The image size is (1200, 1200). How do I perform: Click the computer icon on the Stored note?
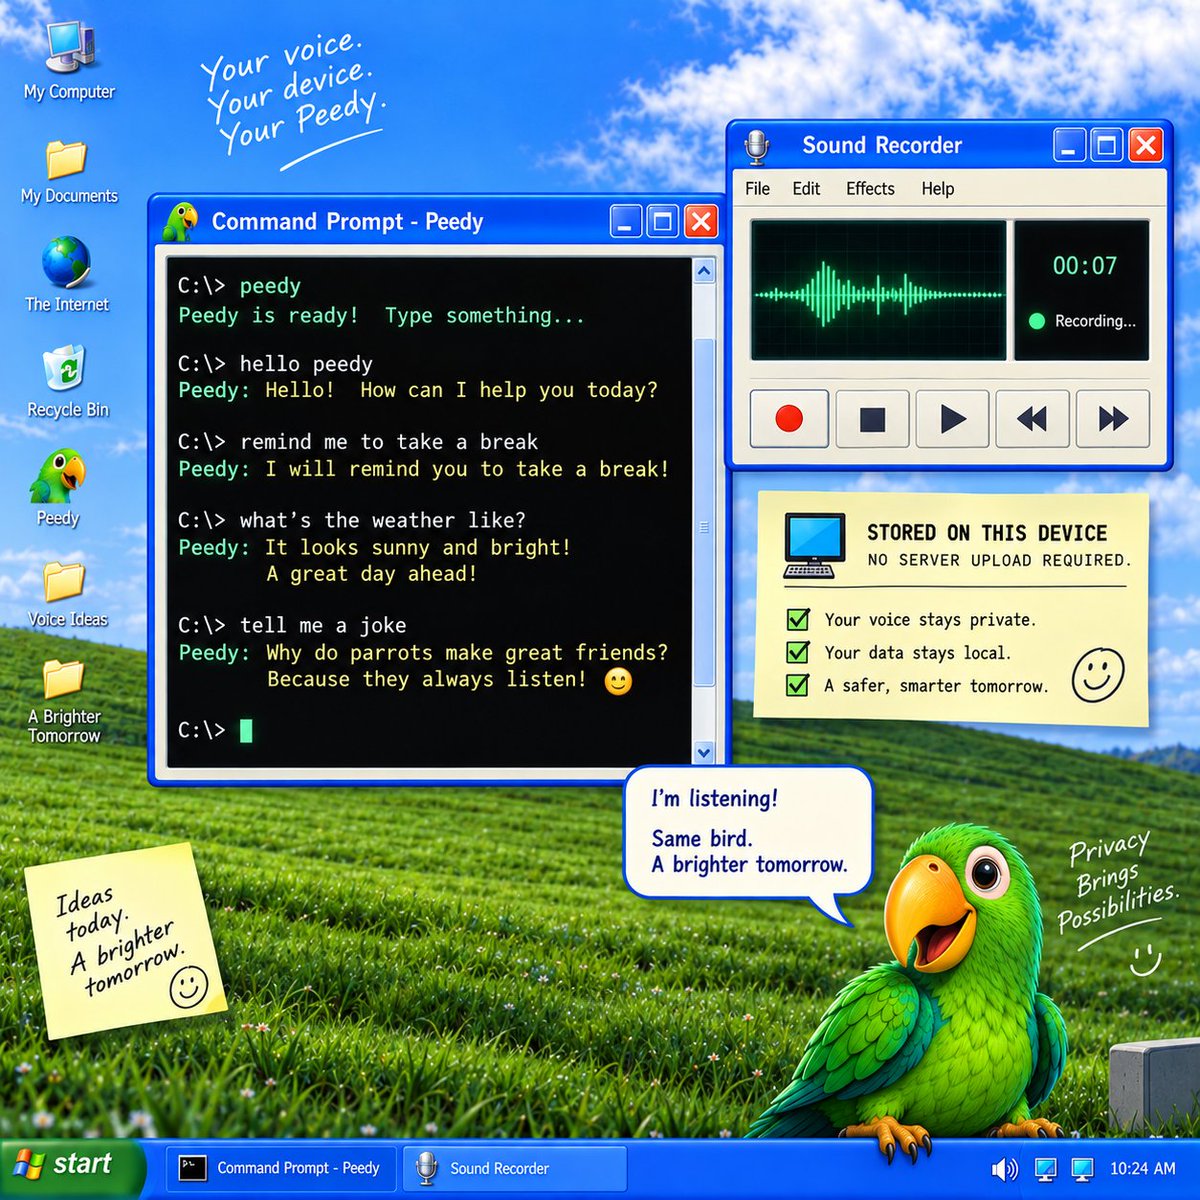(815, 546)
